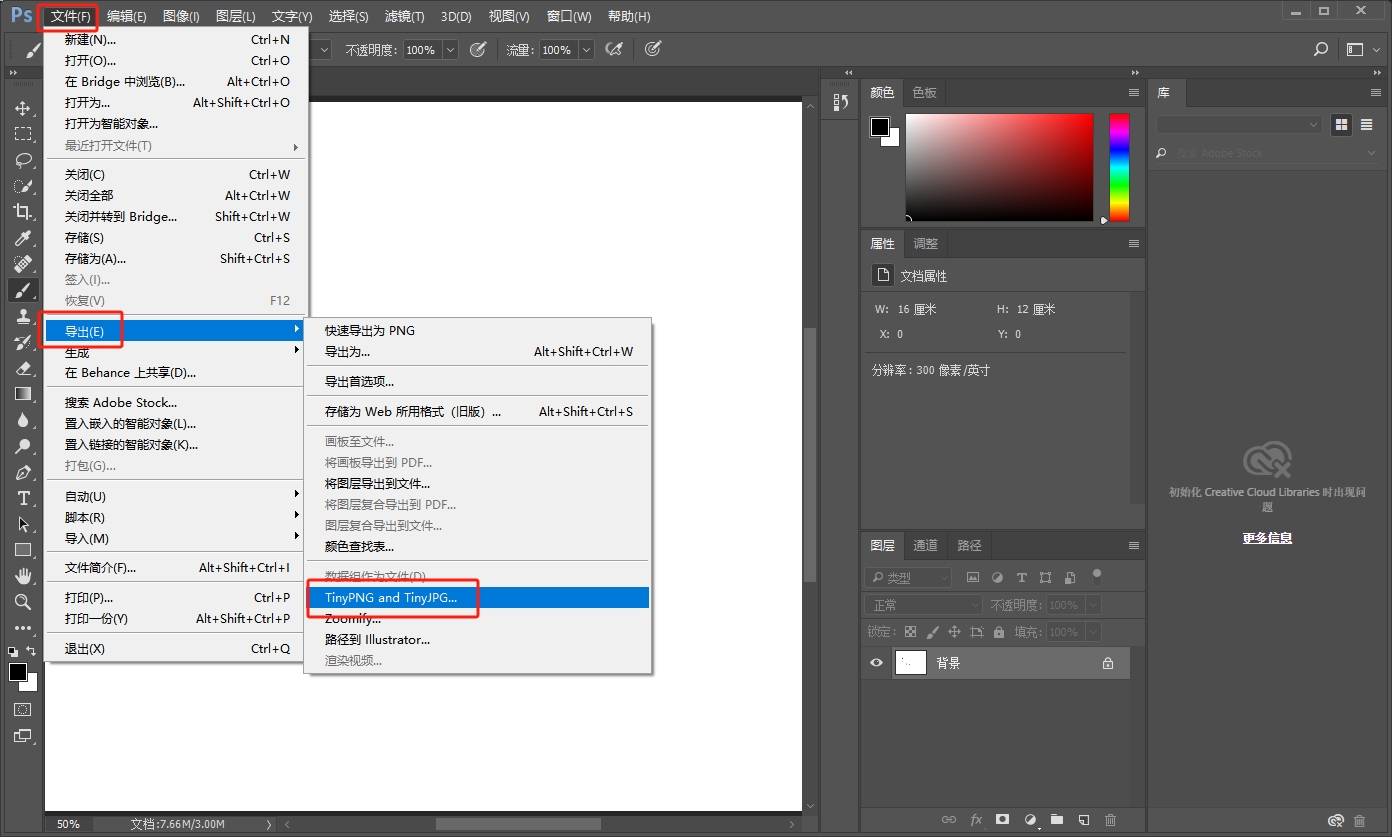The height and width of the screenshot is (837, 1392).
Task: Switch to the 通道 tab
Action: pos(926,545)
